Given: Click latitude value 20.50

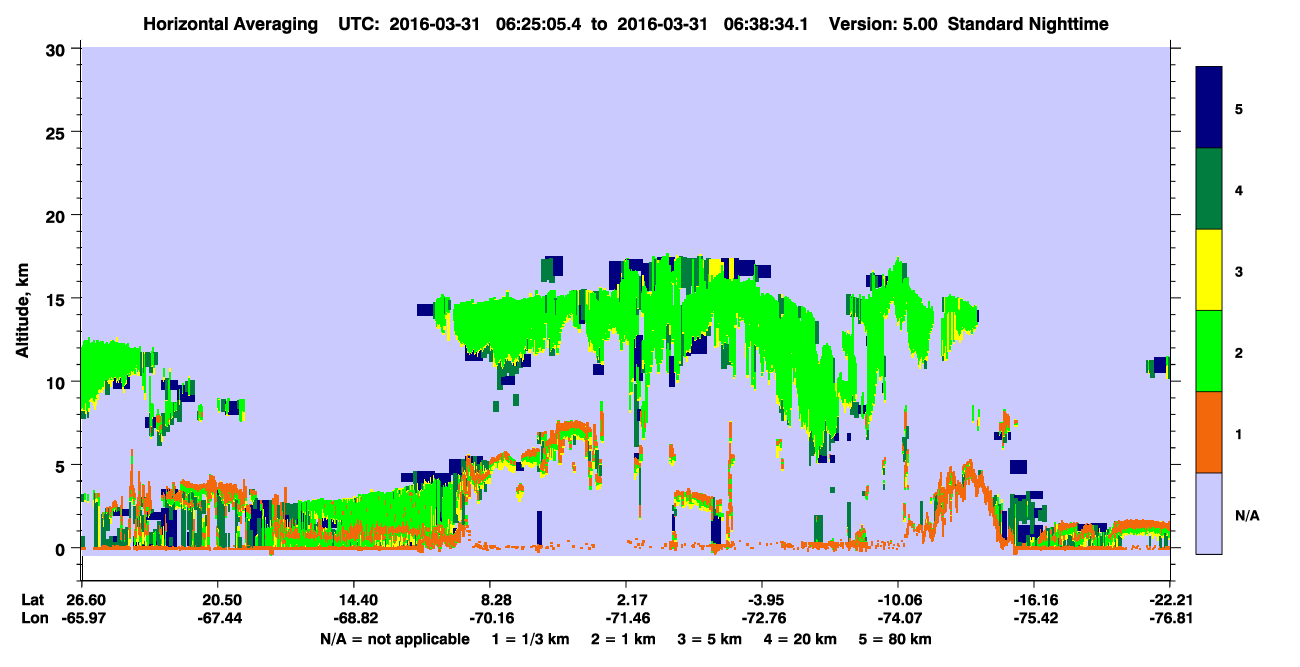Looking at the screenshot, I should [x=217, y=600].
